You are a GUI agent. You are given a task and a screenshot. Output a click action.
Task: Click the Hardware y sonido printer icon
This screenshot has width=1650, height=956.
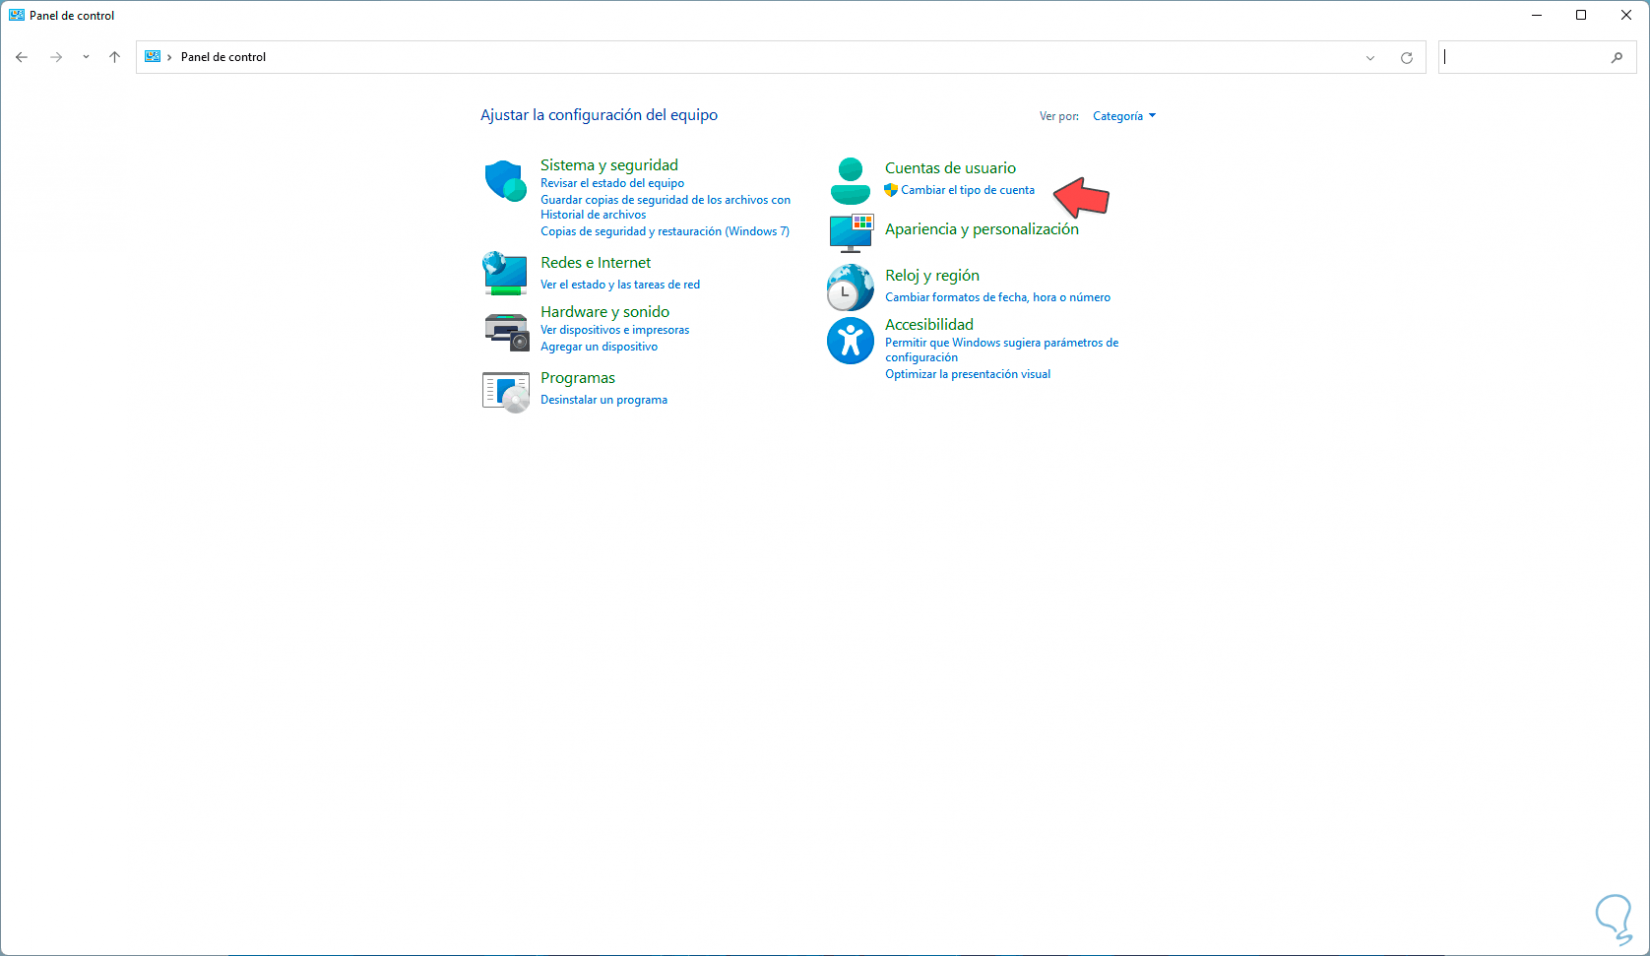point(506,331)
